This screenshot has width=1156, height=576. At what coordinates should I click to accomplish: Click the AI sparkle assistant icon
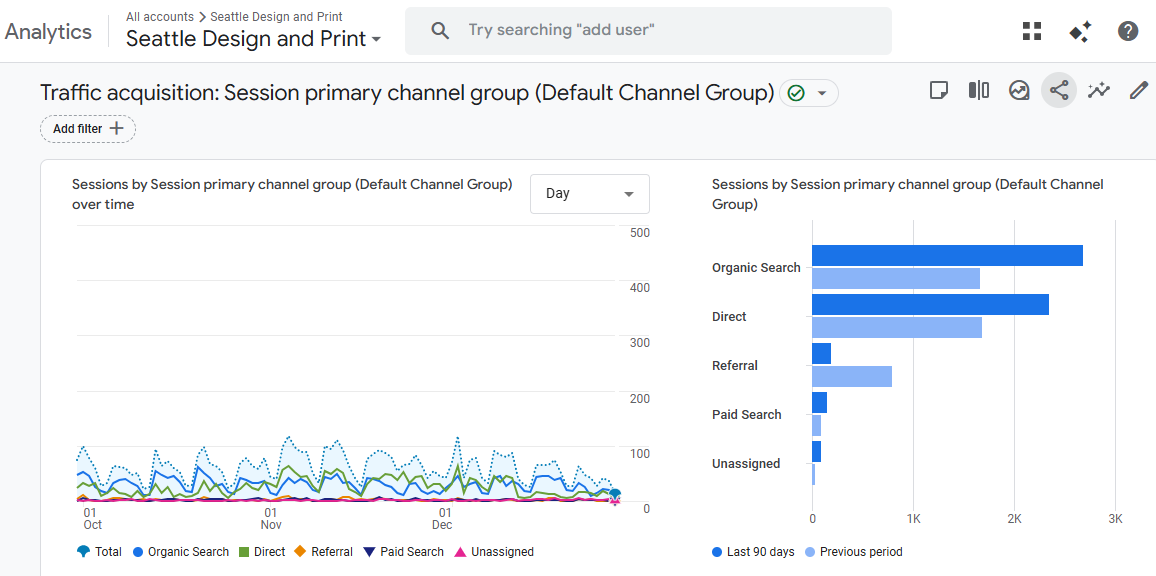(1080, 31)
